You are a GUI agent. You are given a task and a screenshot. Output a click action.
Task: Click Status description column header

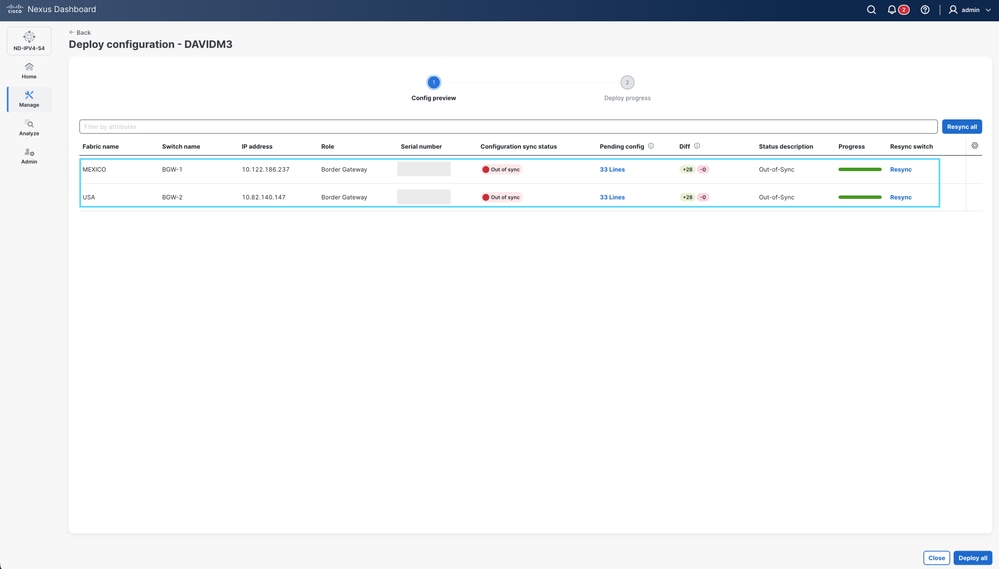786,147
